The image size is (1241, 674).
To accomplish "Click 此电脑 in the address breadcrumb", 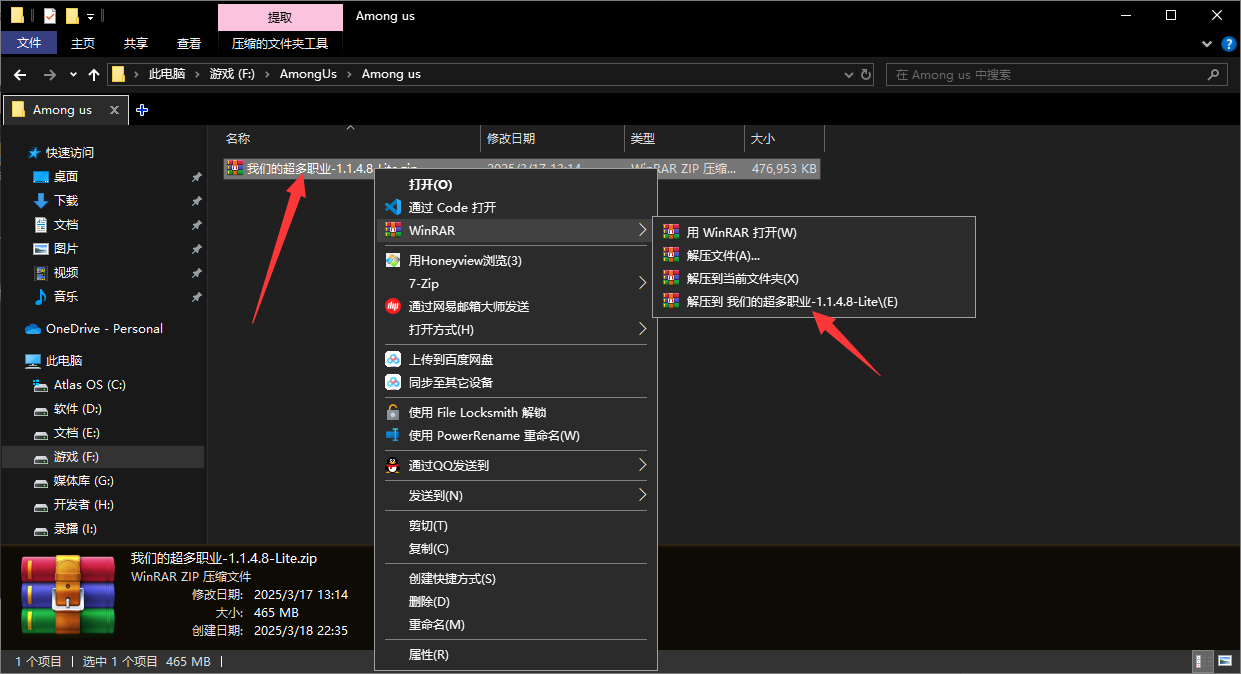I will tap(167, 74).
